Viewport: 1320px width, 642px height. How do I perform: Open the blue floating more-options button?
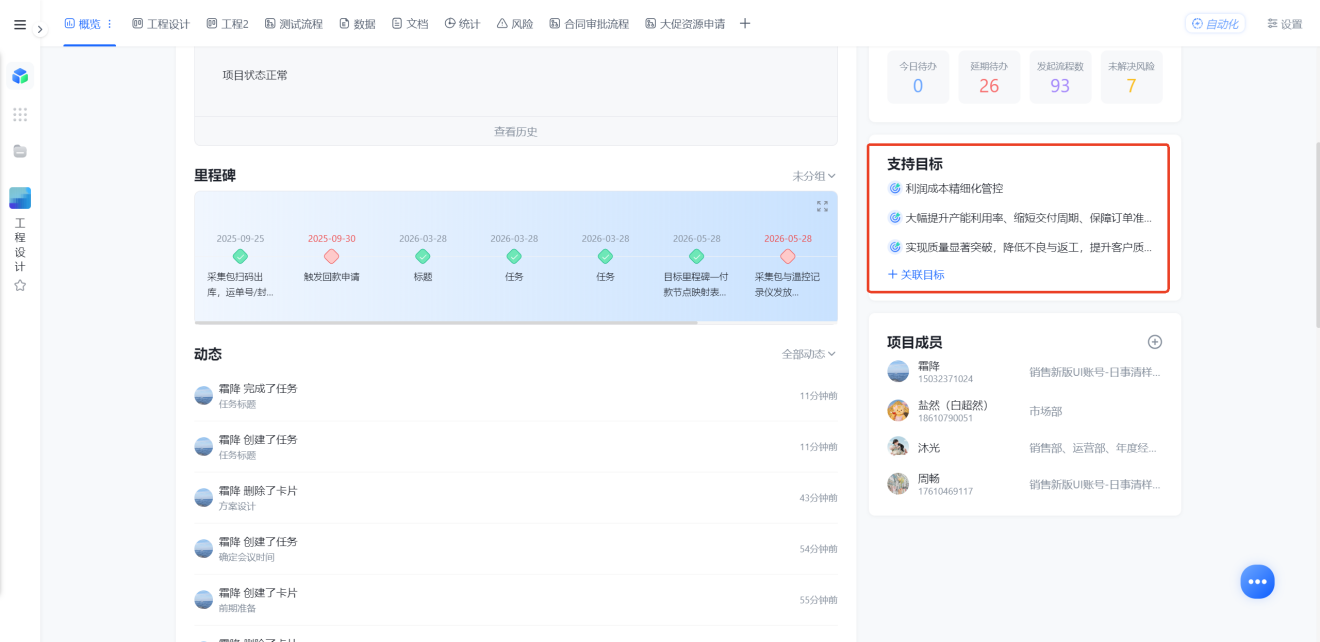(1258, 581)
